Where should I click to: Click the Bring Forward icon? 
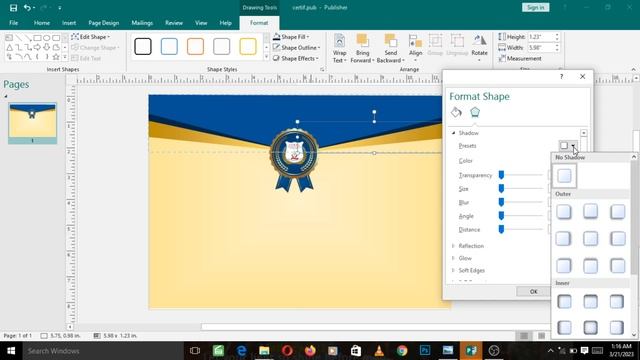click(362, 41)
